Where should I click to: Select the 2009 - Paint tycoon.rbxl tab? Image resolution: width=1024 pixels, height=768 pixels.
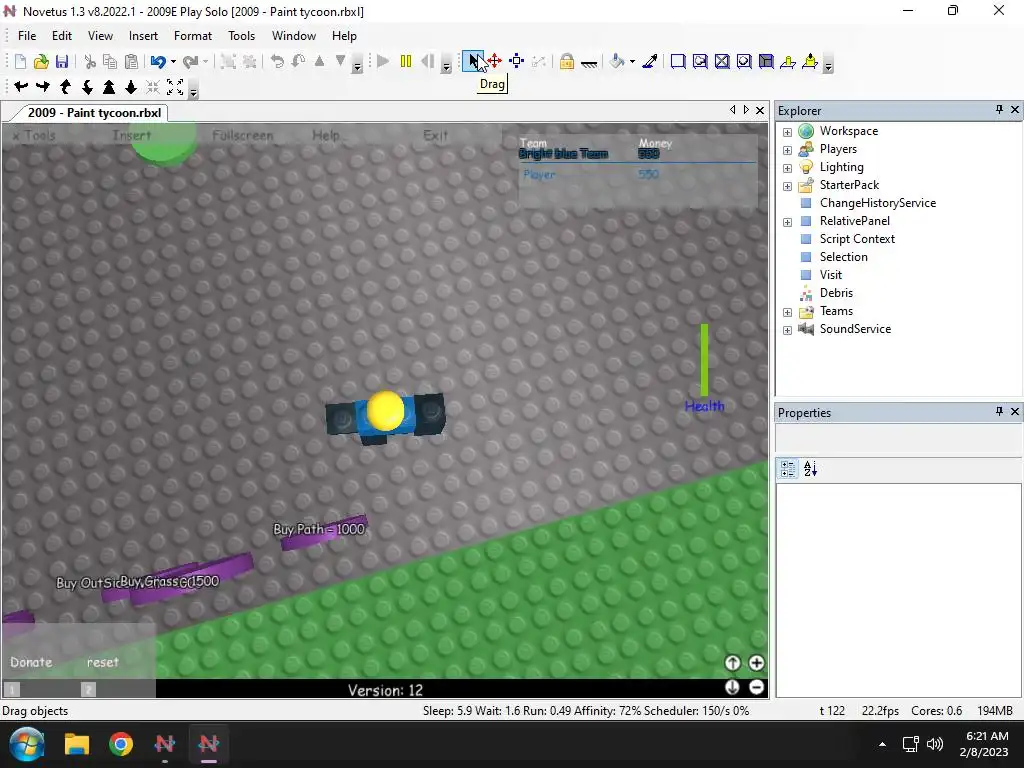[x=94, y=113]
